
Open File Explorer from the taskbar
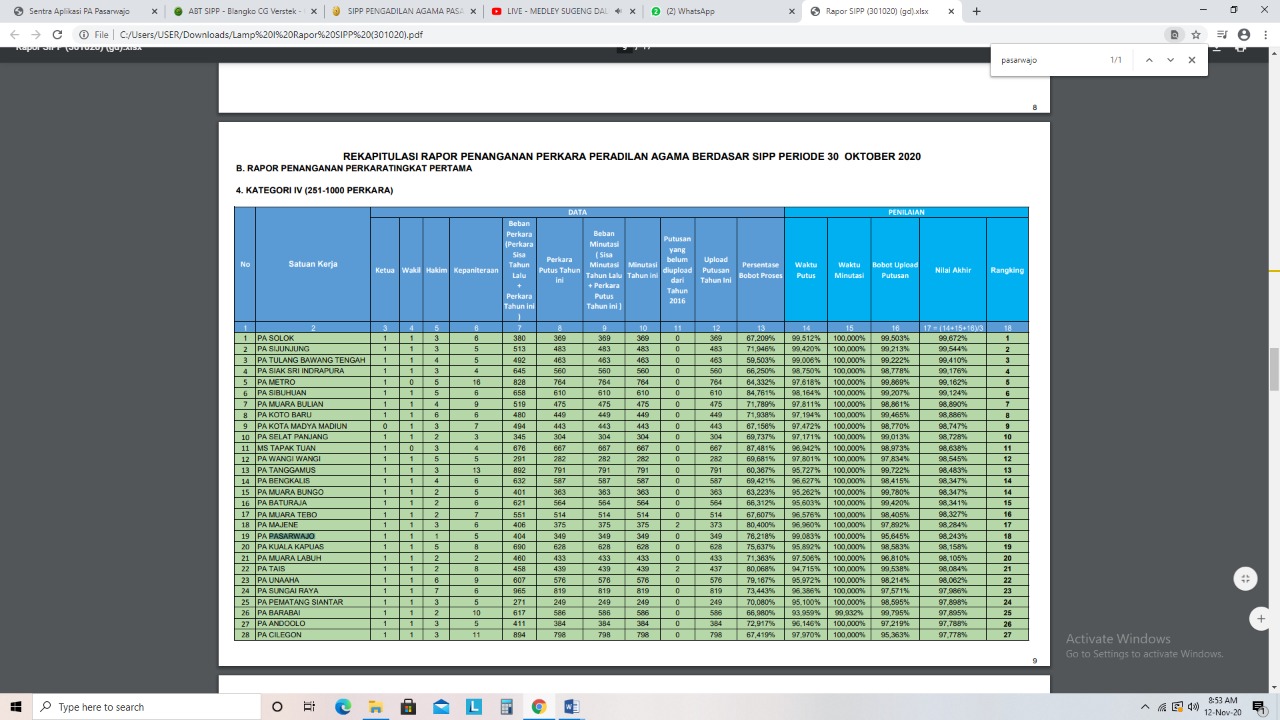point(375,707)
